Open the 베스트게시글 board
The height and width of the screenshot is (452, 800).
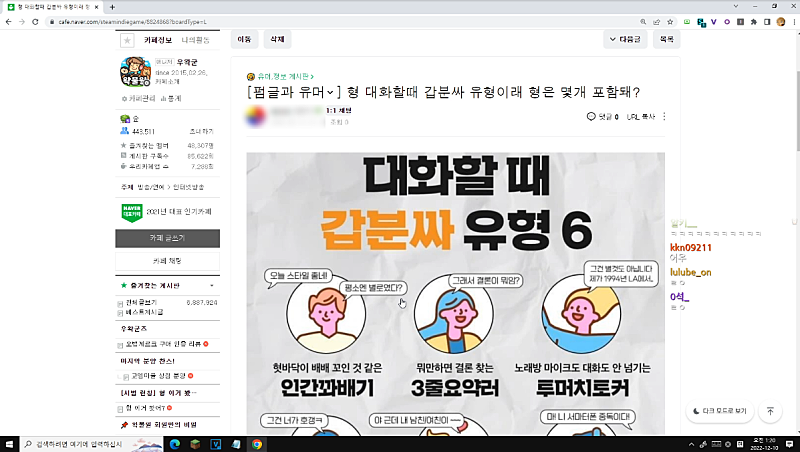pyautogui.click(x=145, y=312)
